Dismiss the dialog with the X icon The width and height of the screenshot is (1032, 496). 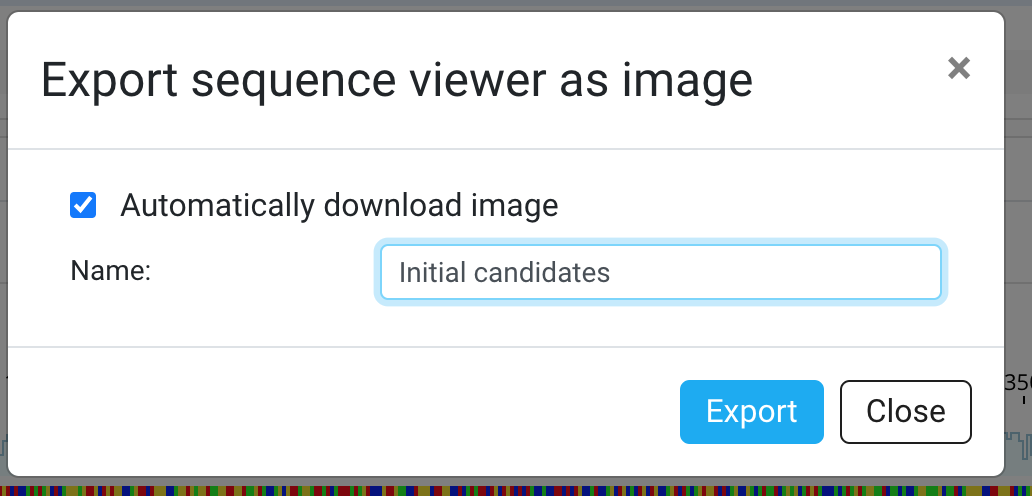[958, 68]
